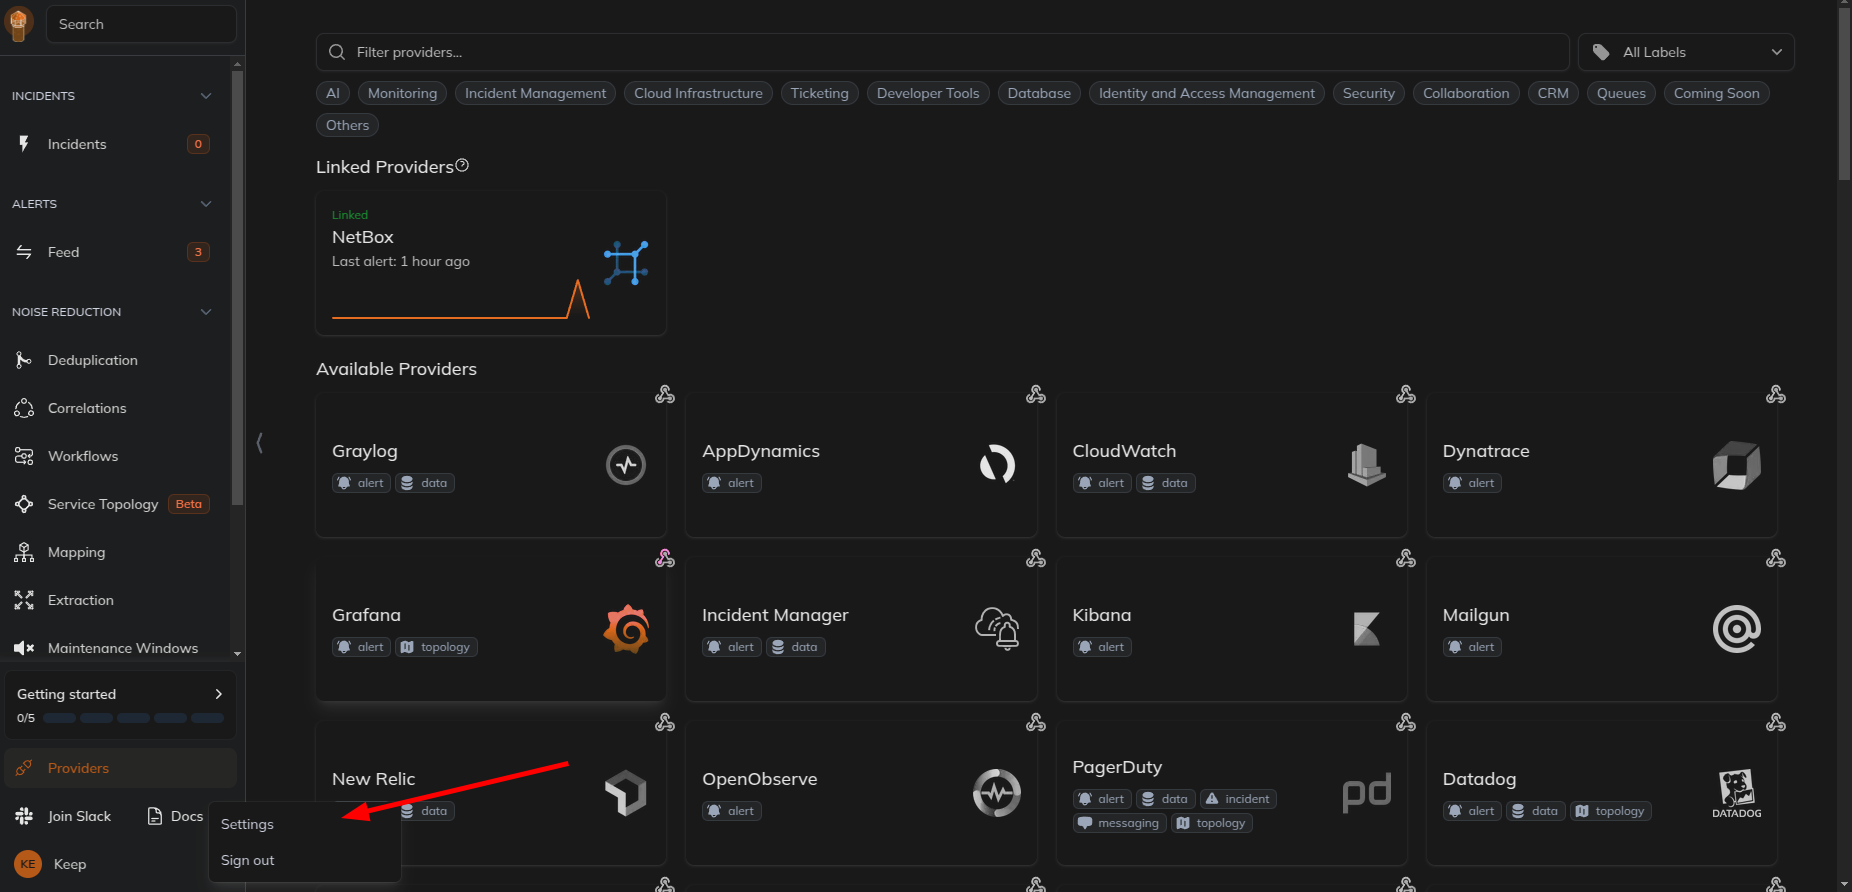Screen dimensions: 1852x892
Task: Toggle the Others category filter
Action: 347,125
